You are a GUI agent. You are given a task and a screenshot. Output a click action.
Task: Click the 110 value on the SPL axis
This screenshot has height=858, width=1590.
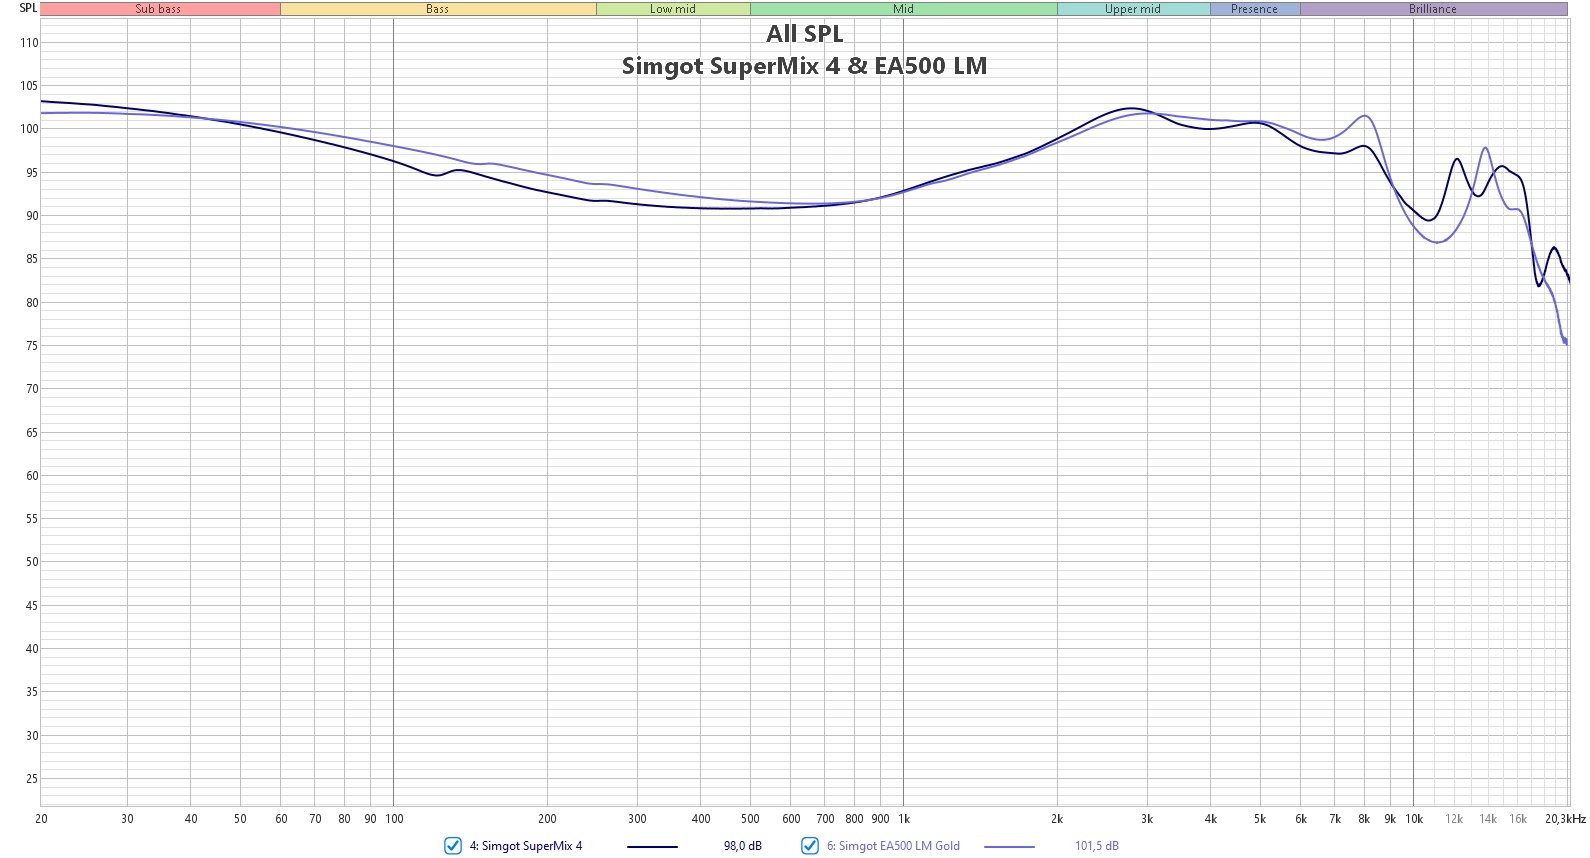click(29, 43)
